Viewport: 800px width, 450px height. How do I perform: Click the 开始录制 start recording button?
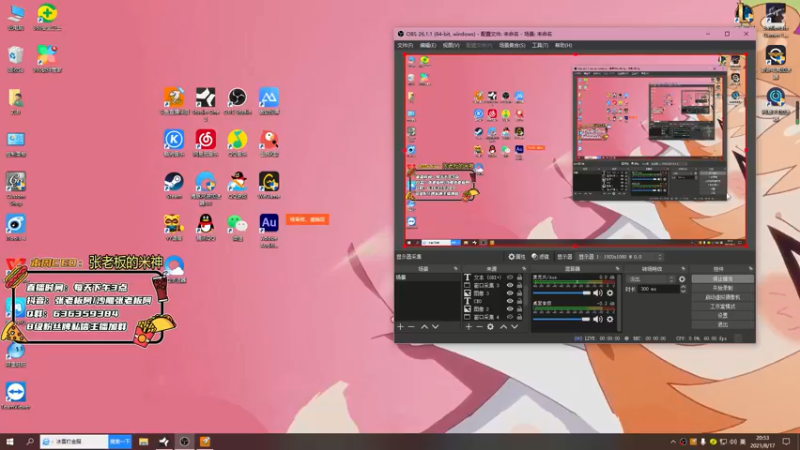coord(722,288)
